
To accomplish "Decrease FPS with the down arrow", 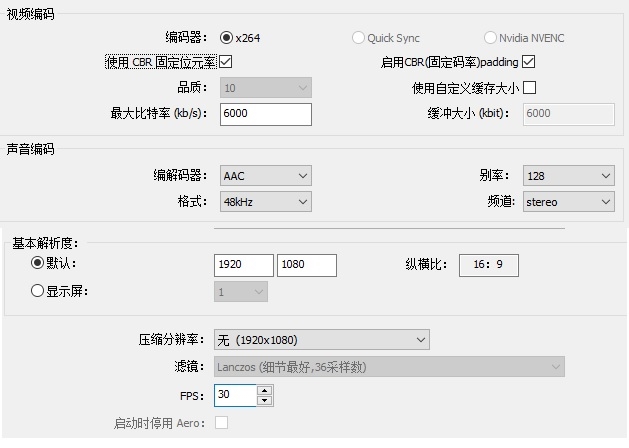I will tap(265, 401).
